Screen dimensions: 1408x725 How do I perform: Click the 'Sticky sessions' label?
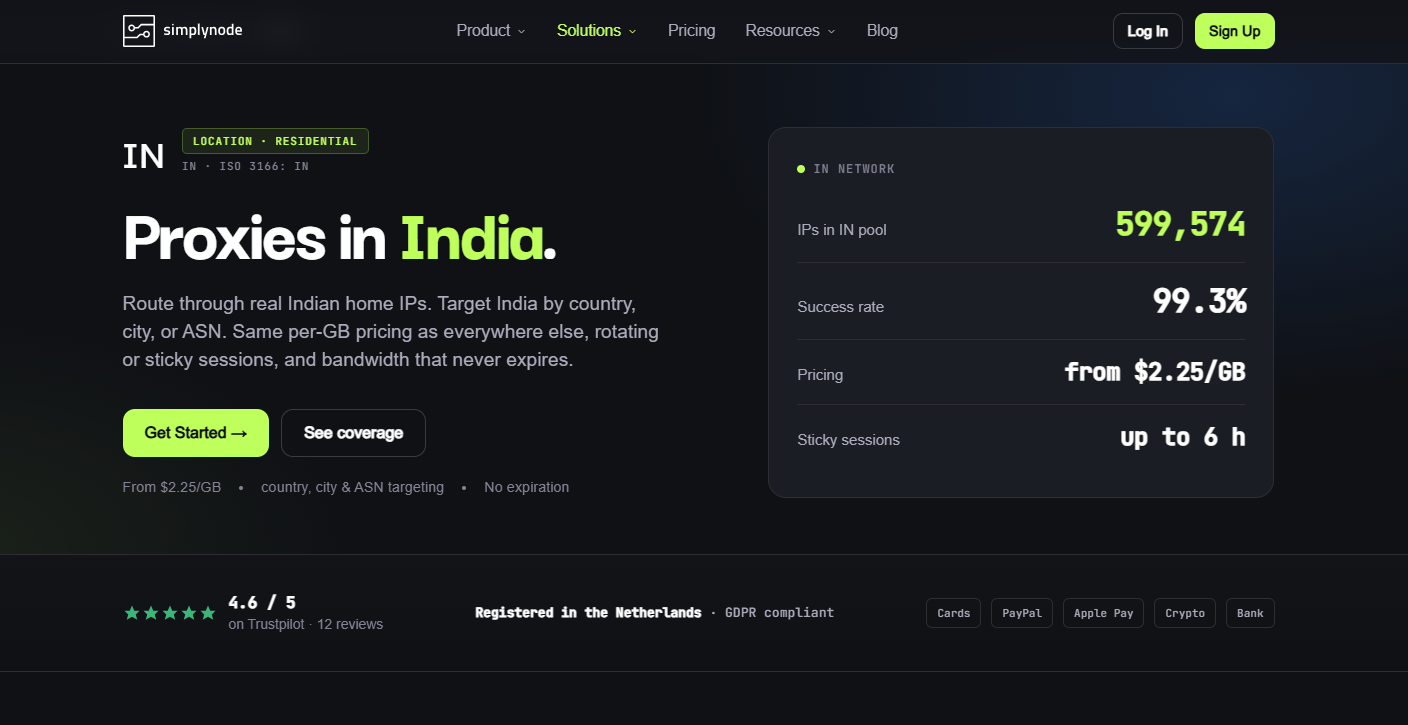(x=848, y=440)
